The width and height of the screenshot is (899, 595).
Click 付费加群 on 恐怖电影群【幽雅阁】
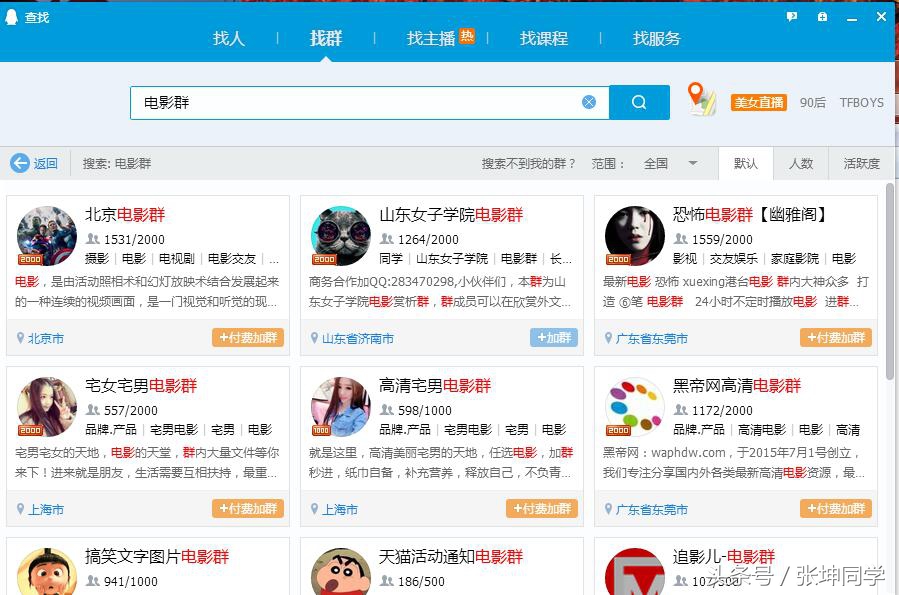point(836,338)
